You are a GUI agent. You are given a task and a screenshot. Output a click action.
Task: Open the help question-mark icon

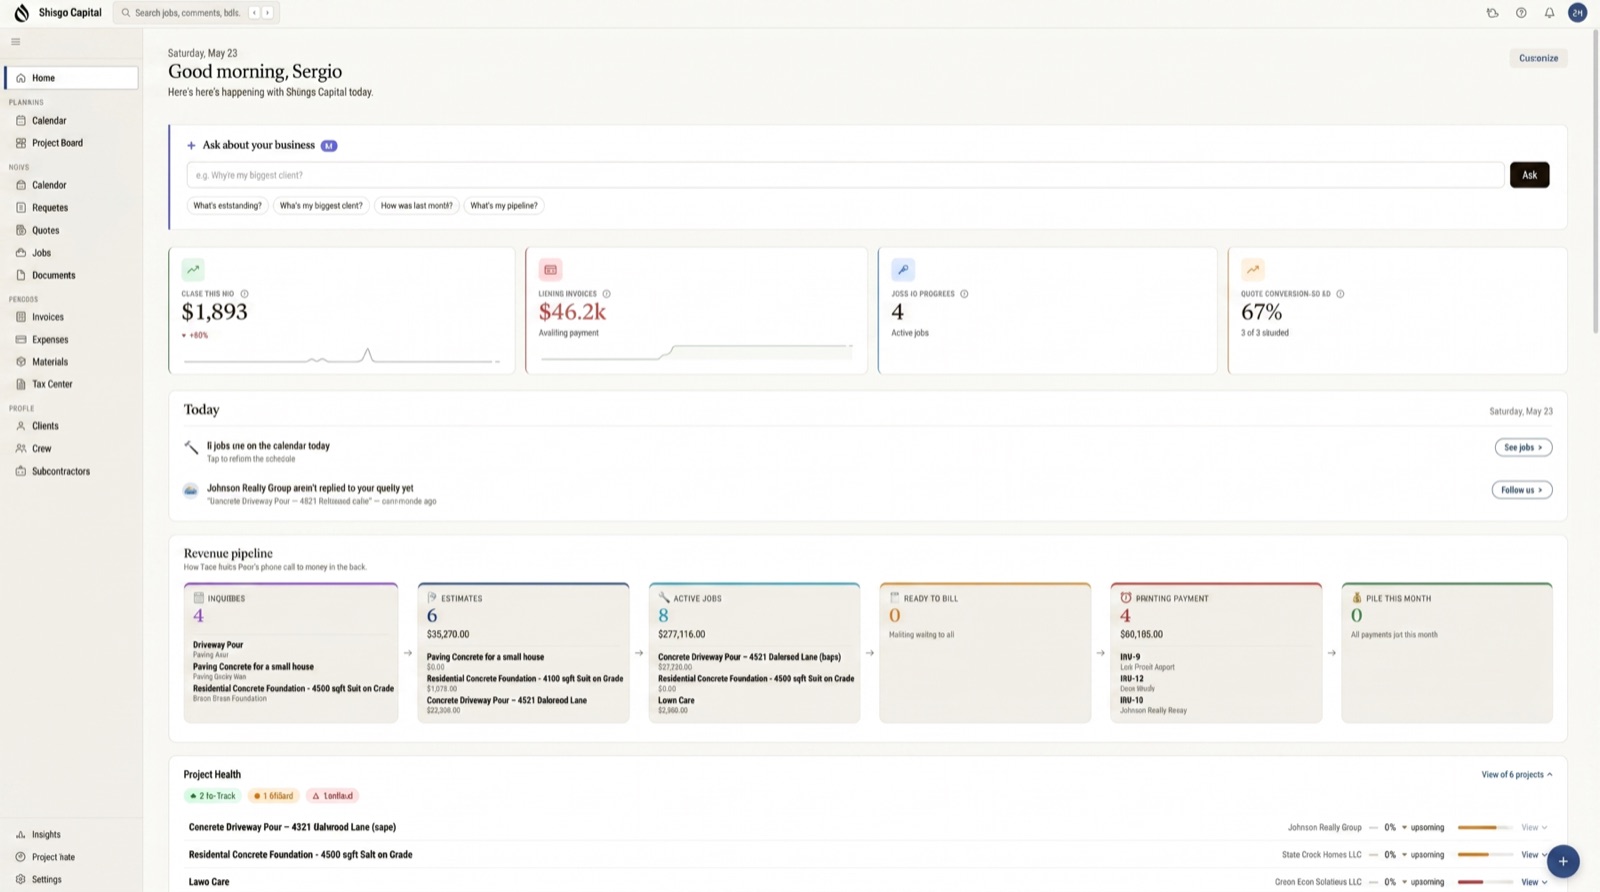[1521, 13]
